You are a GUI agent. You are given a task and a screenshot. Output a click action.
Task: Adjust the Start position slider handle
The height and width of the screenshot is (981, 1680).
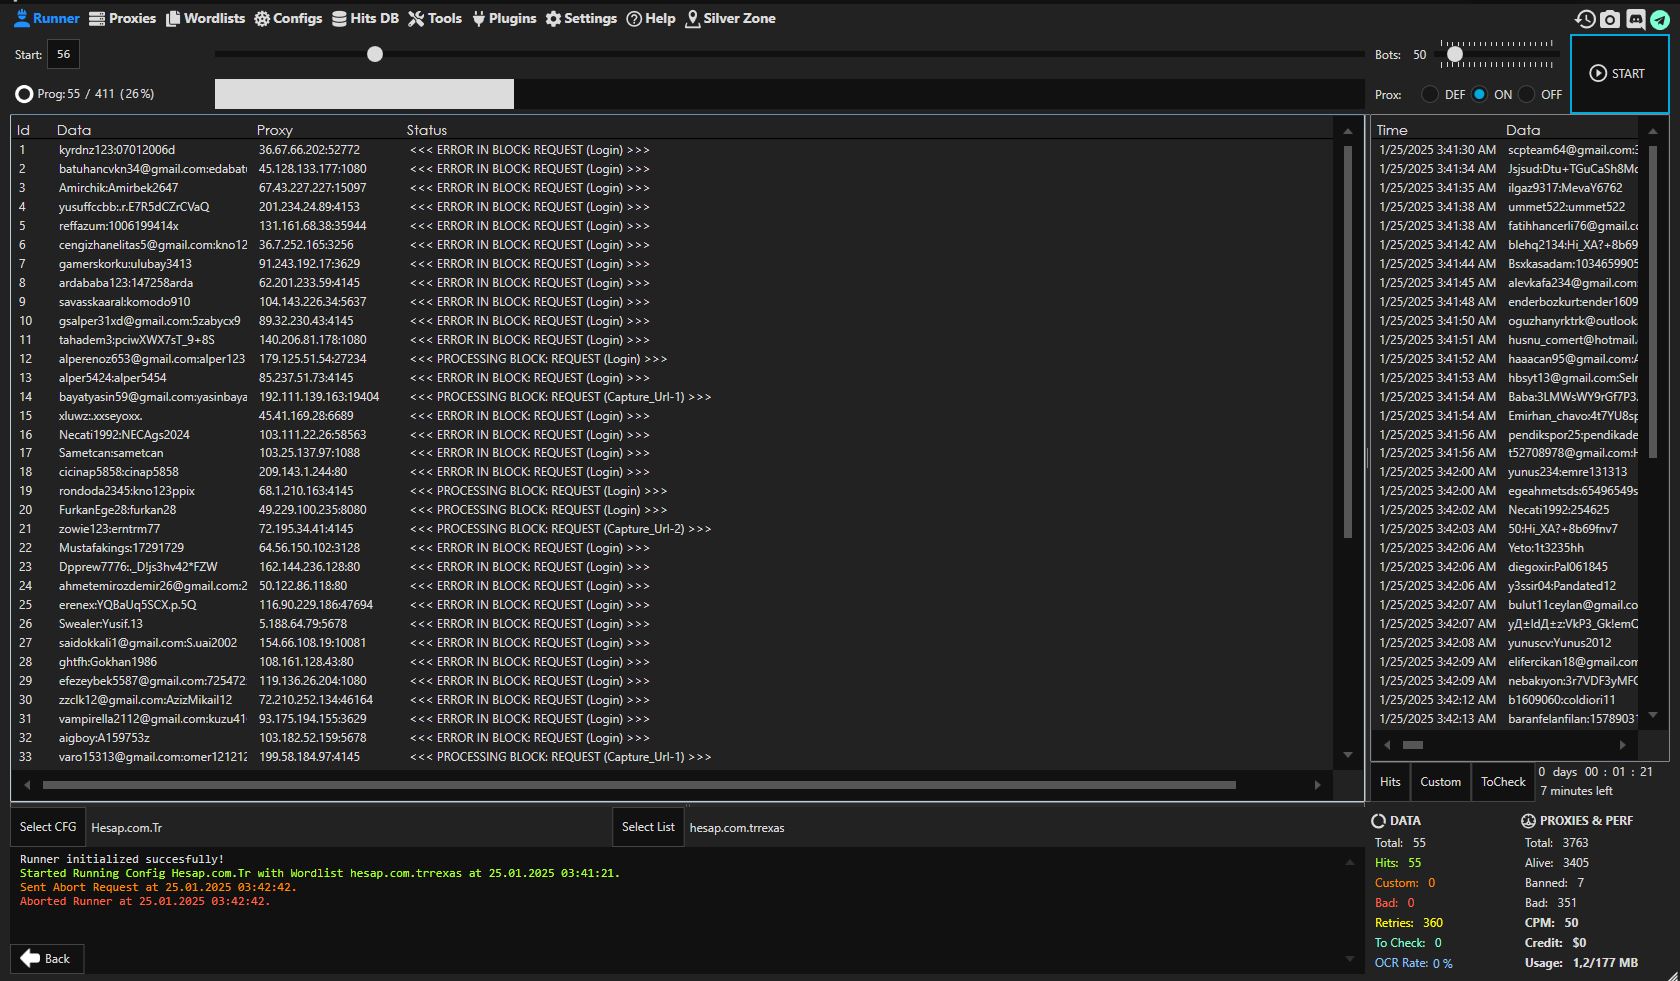375,54
